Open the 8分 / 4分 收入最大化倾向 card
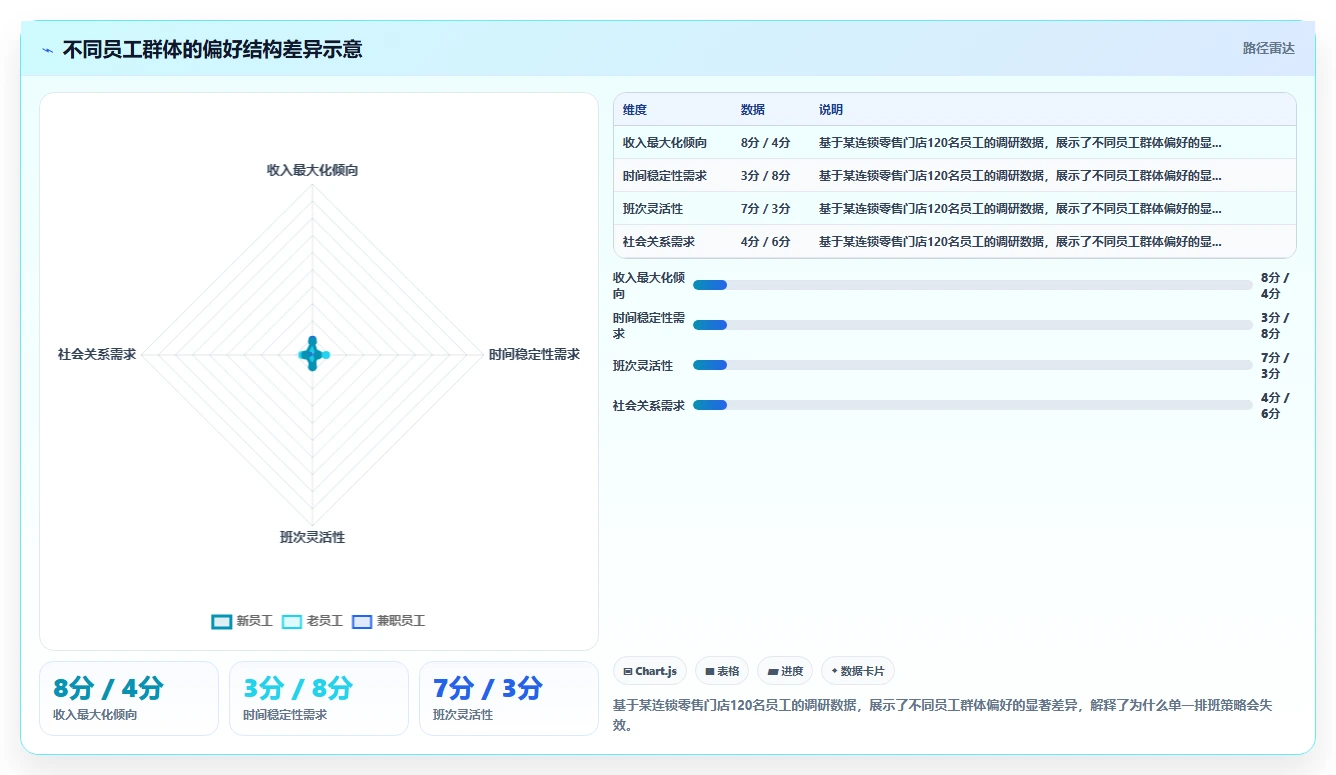1336x775 pixels. 129,698
